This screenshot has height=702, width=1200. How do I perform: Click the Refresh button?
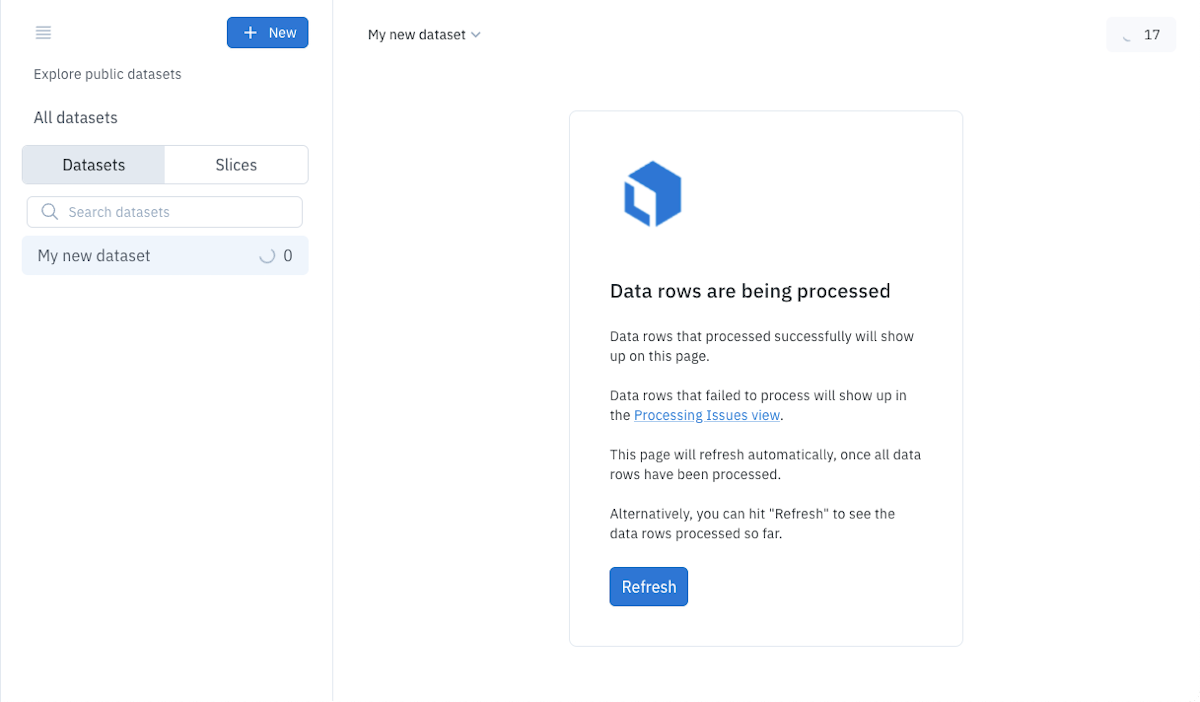(x=649, y=587)
